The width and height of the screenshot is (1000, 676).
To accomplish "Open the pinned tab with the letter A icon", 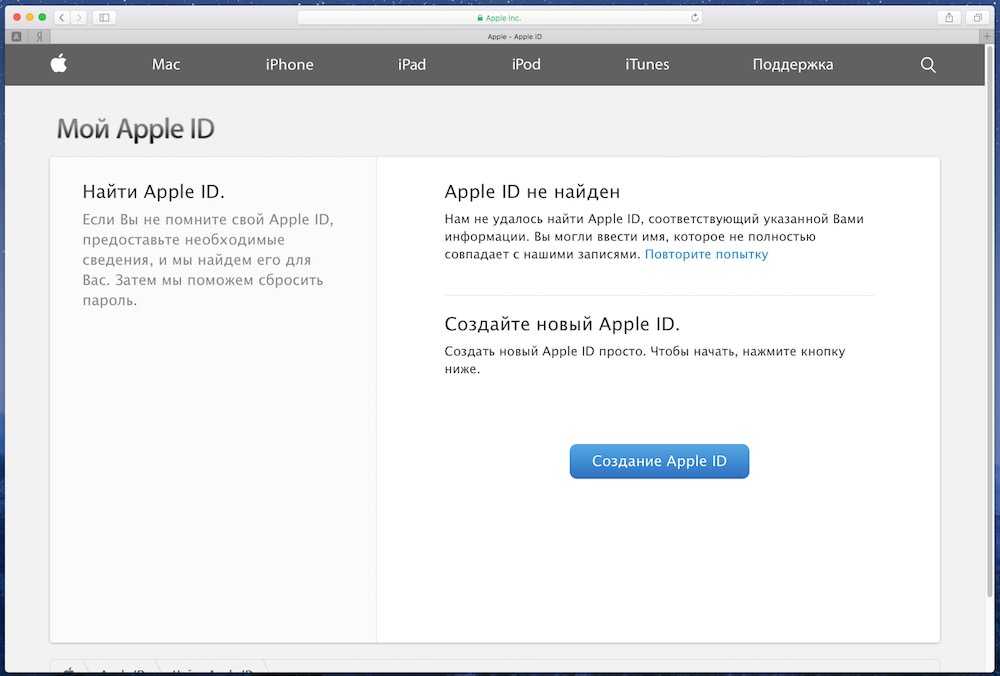I will (x=17, y=36).
